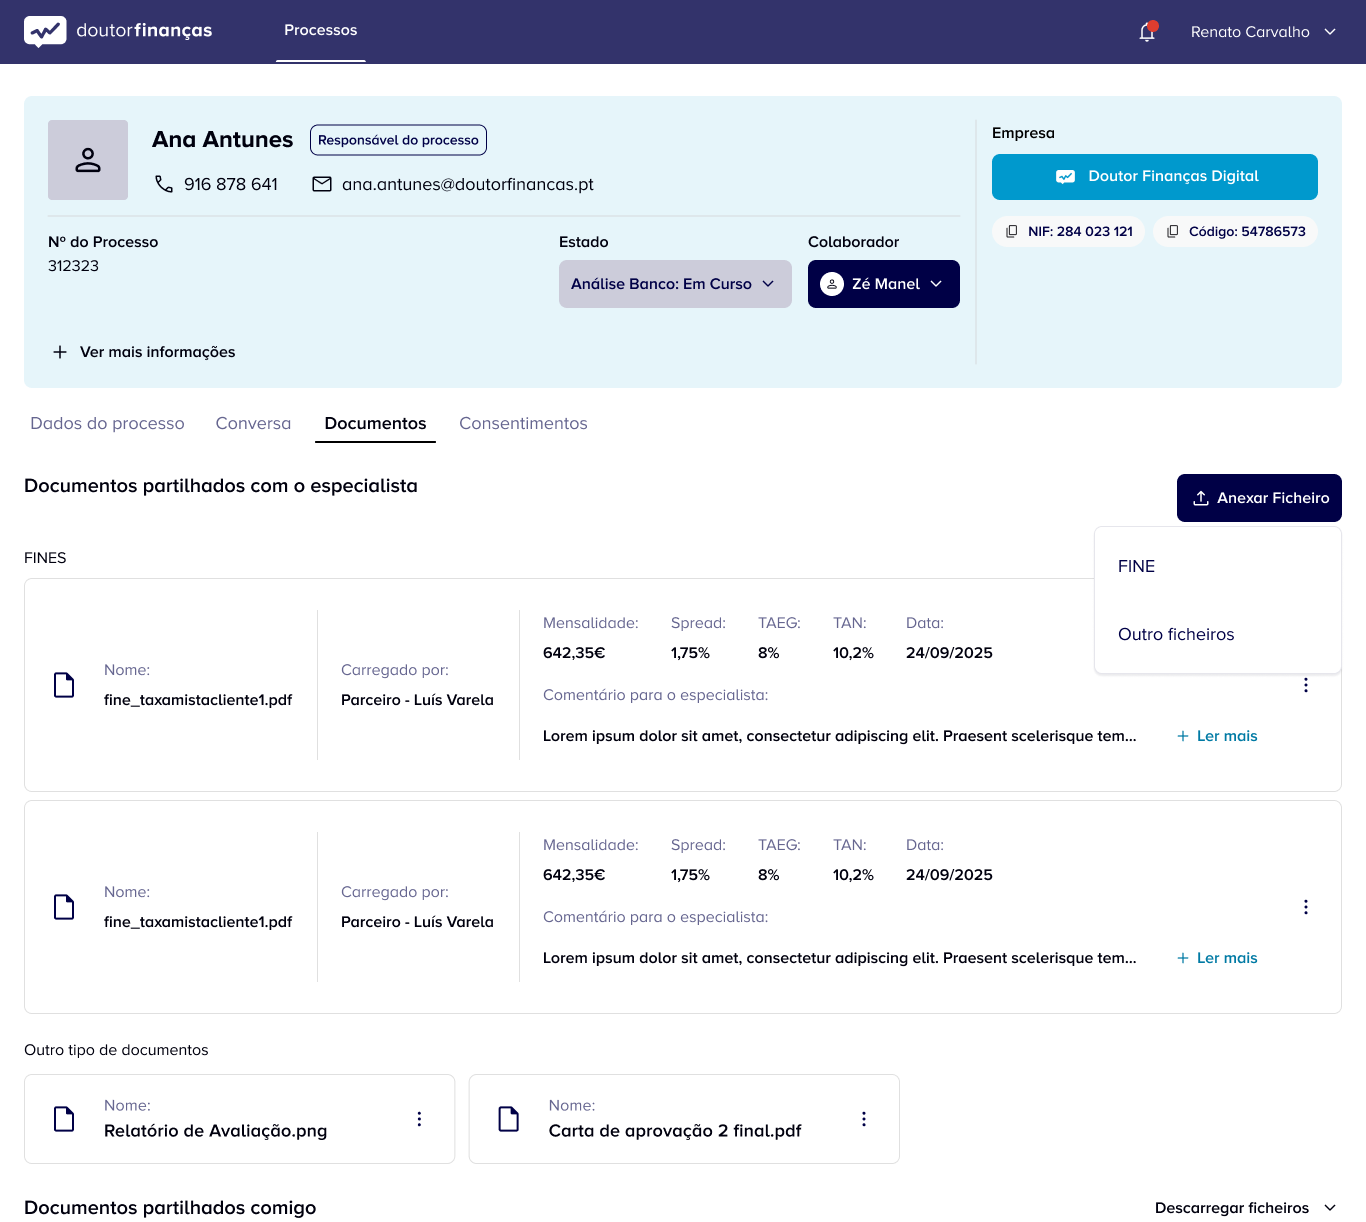Switch to the Conversa tab
This screenshot has height=1222, width=1366.
coord(253,423)
